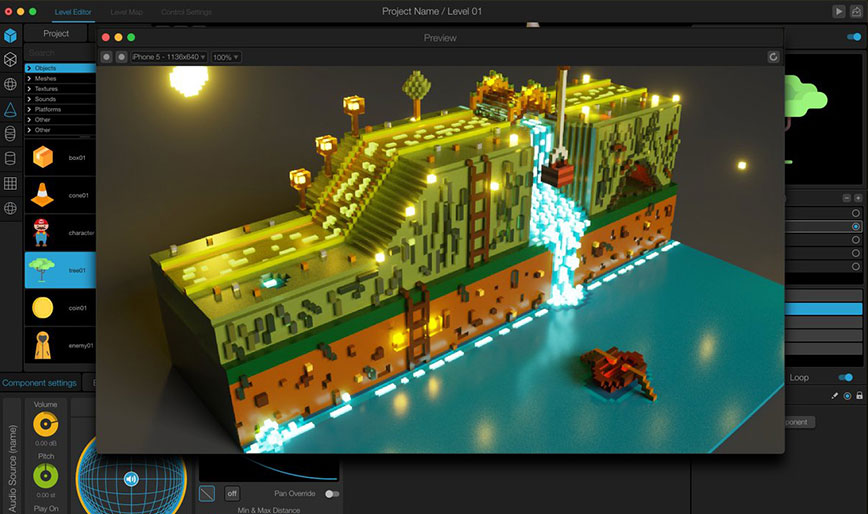Select the wireframe cube sidebar icon
The width and height of the screenshot is (868, 514).
pos(10,59)
